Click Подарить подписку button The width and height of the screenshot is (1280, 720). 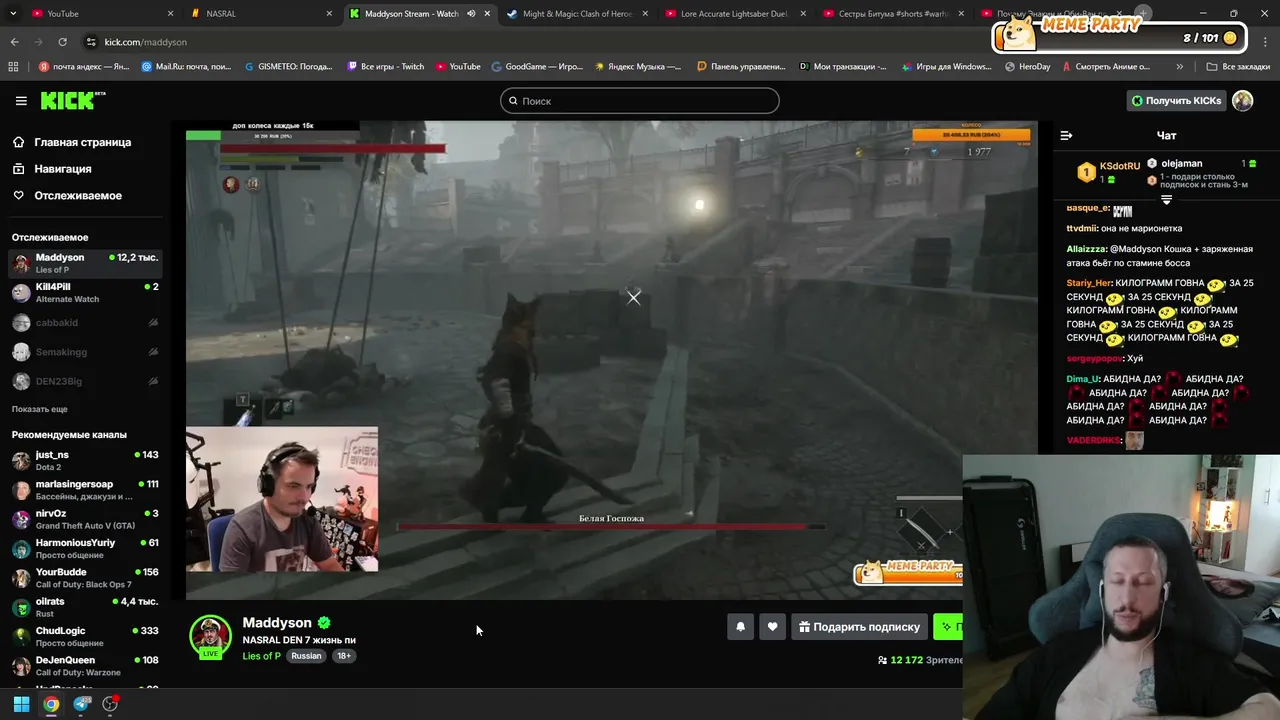coord(859,627)
